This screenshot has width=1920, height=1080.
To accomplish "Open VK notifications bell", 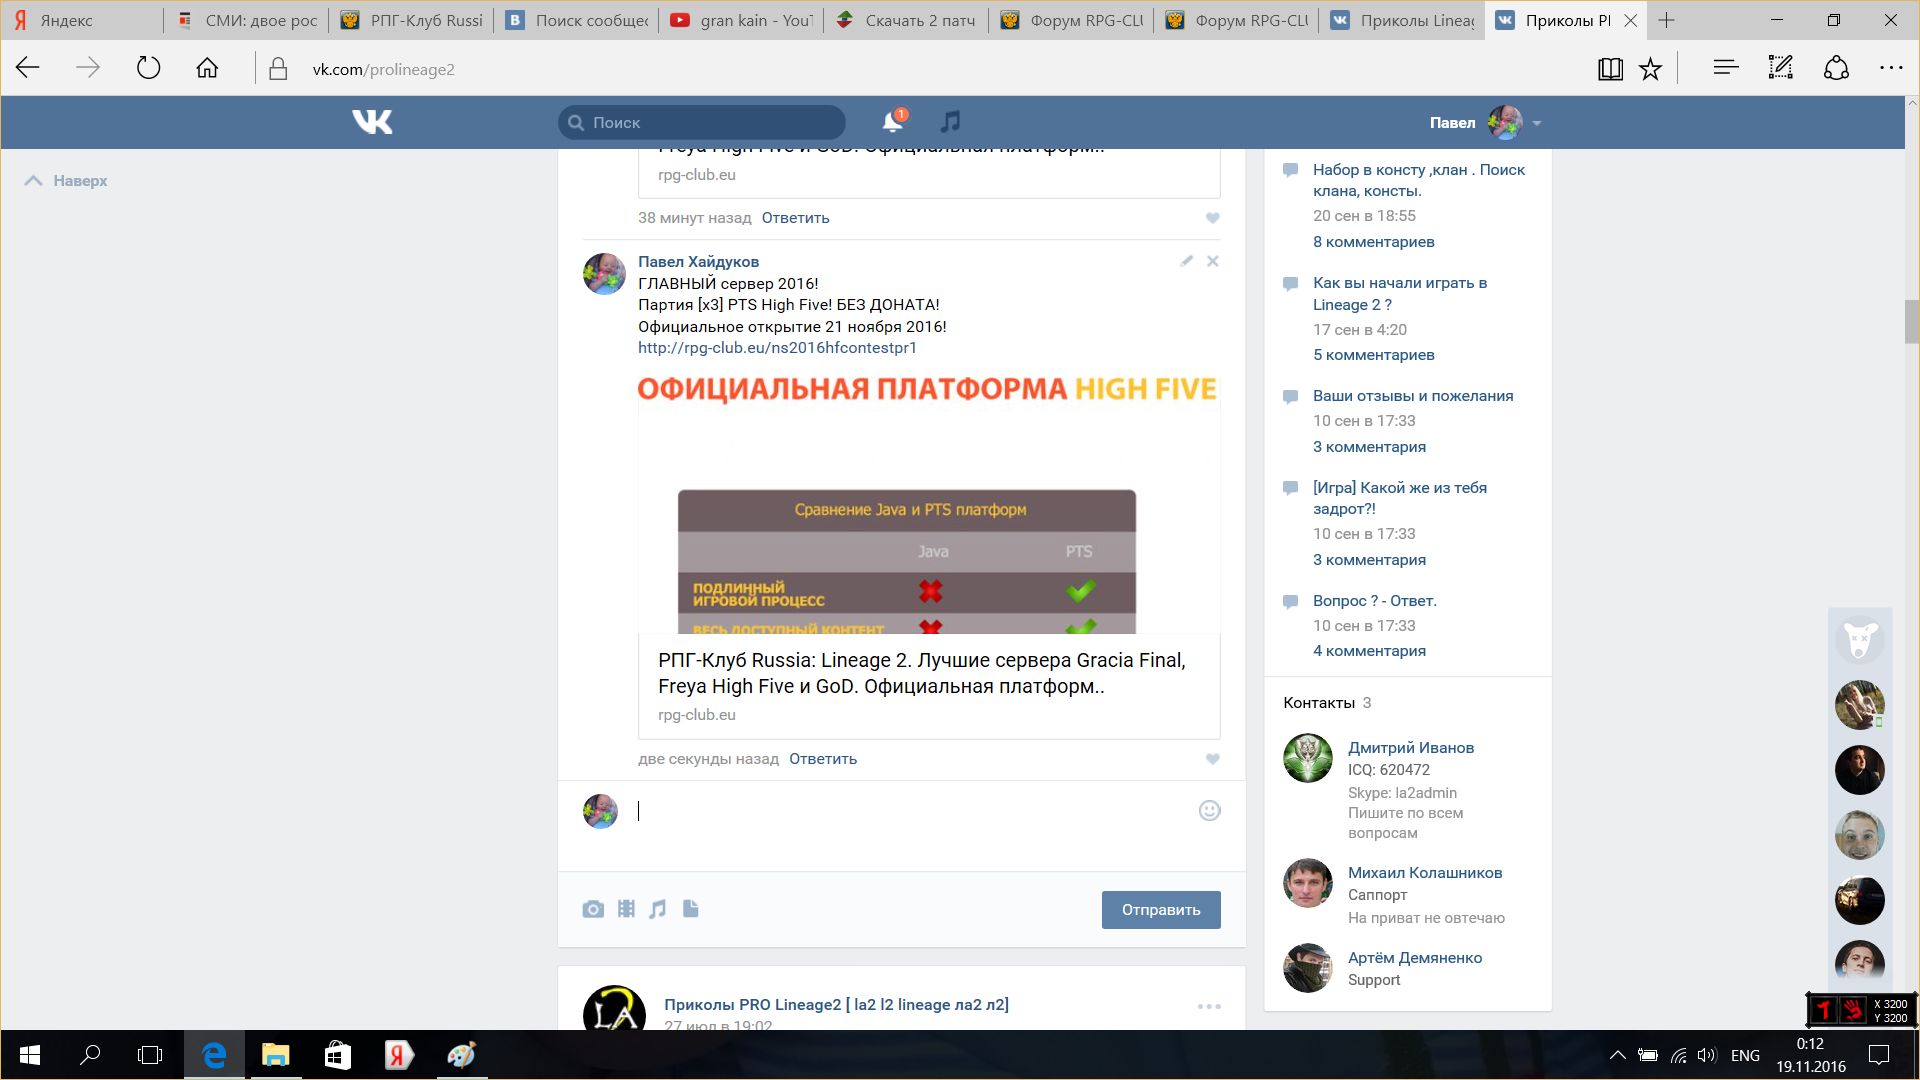I will point(892,122).
